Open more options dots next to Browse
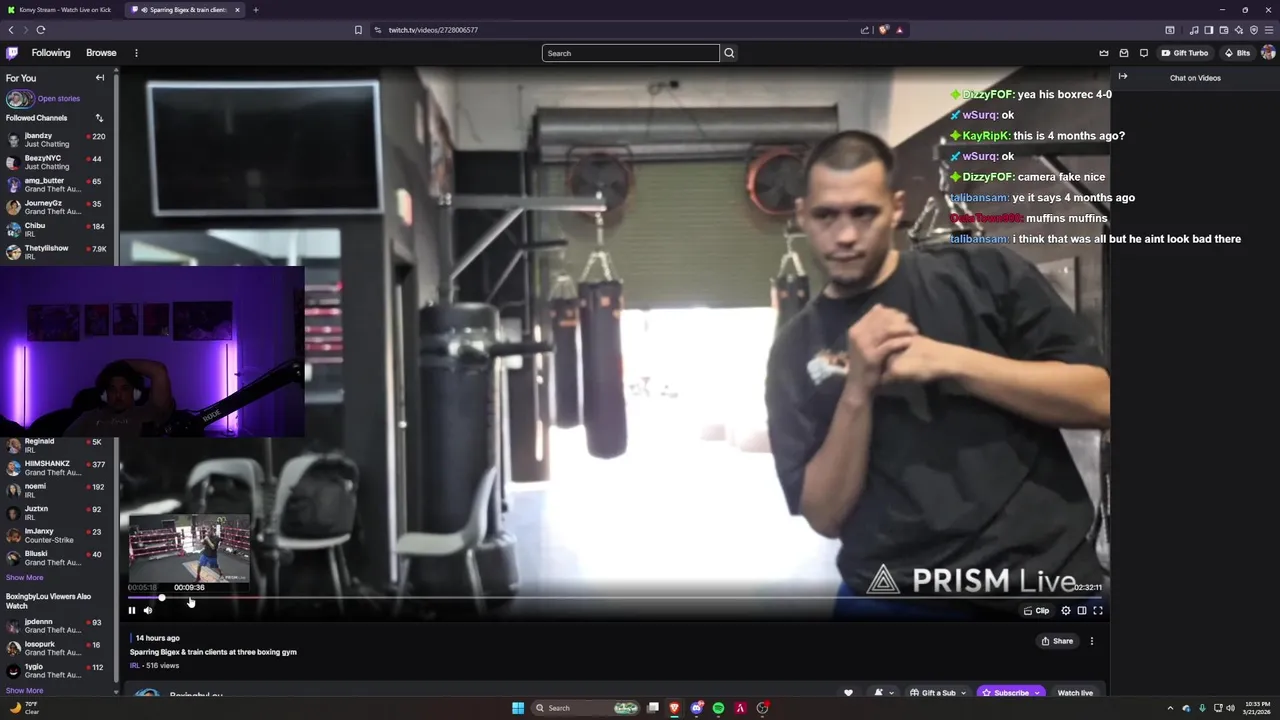 [136, 53]
